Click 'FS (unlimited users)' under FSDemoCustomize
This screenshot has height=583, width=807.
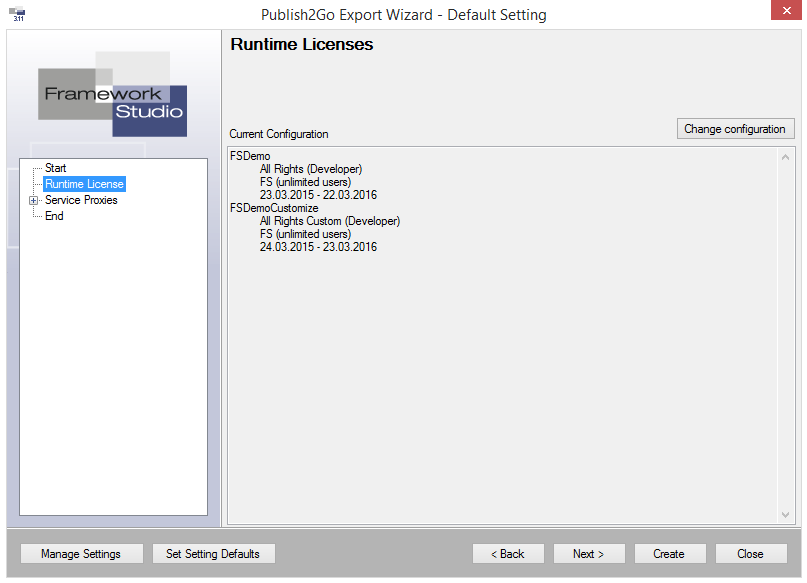306,234
